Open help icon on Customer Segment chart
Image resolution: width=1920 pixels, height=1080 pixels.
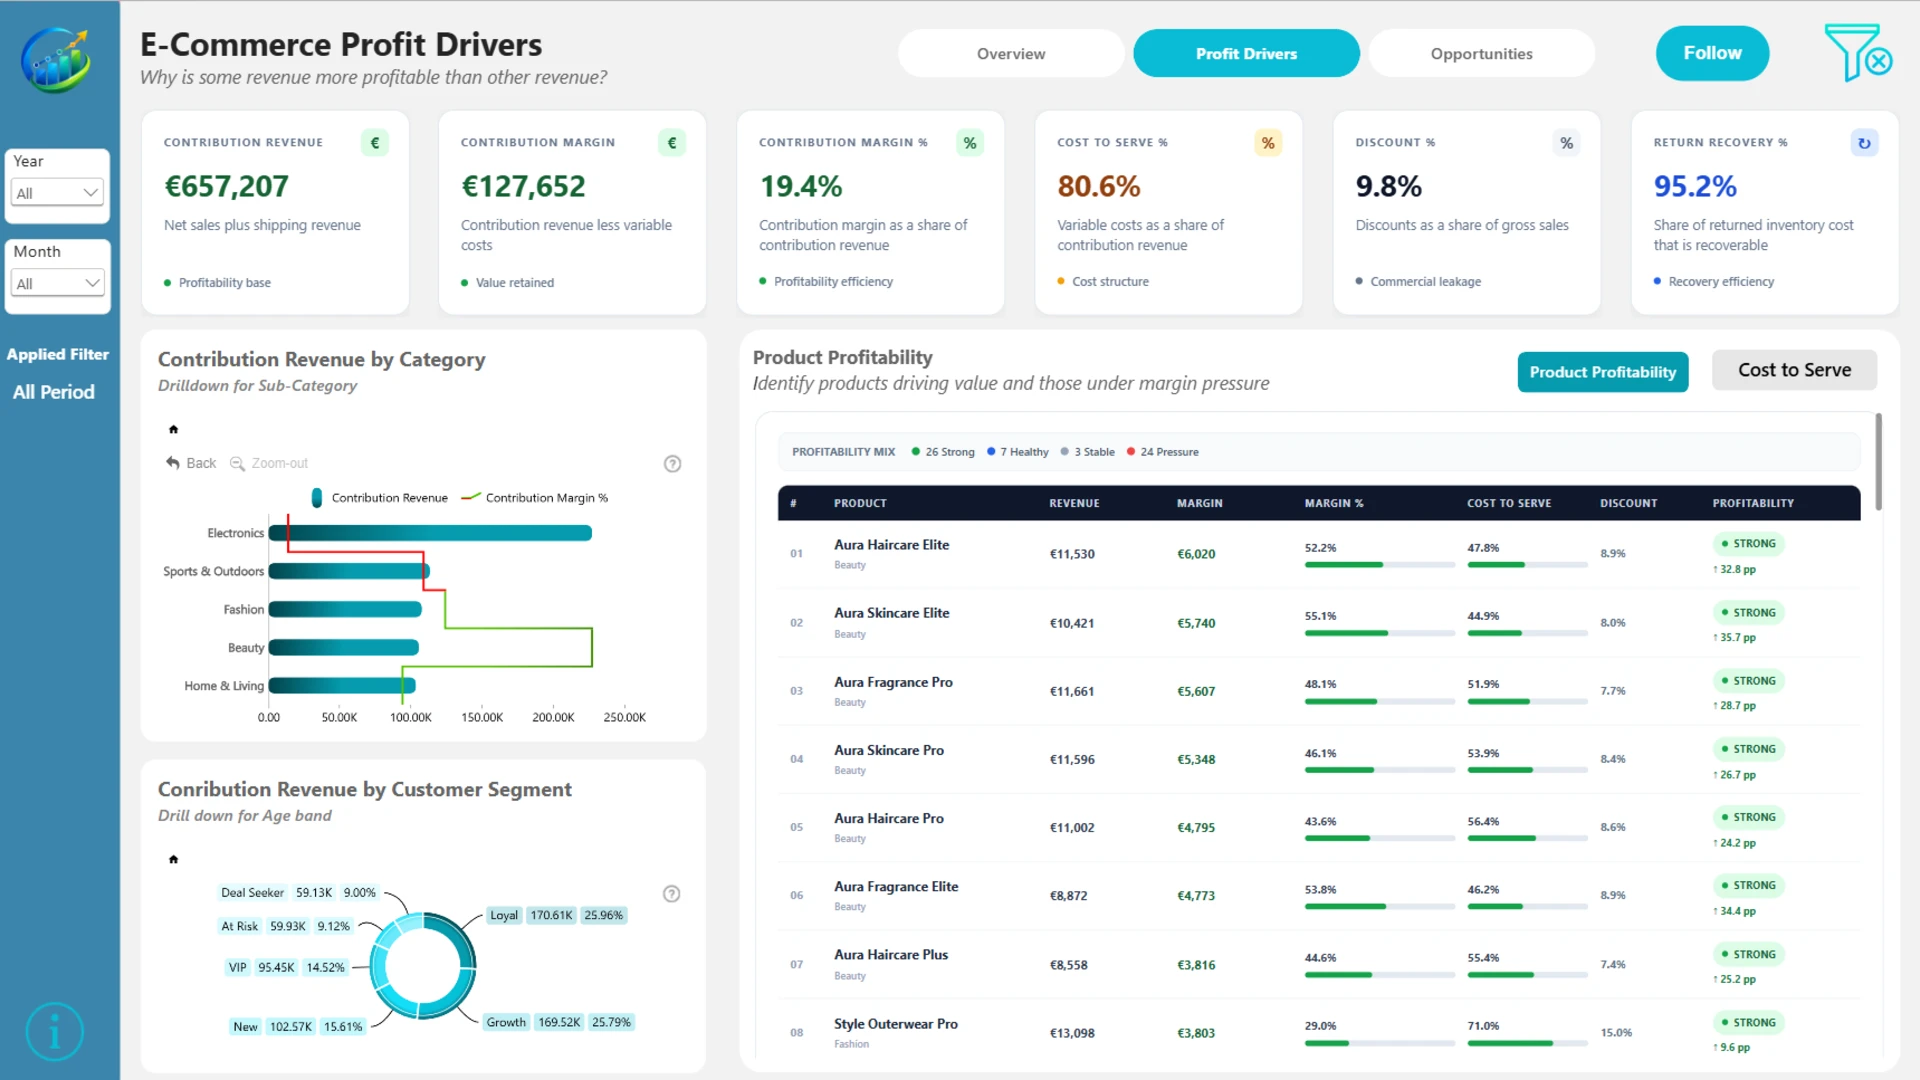[672, 894]
